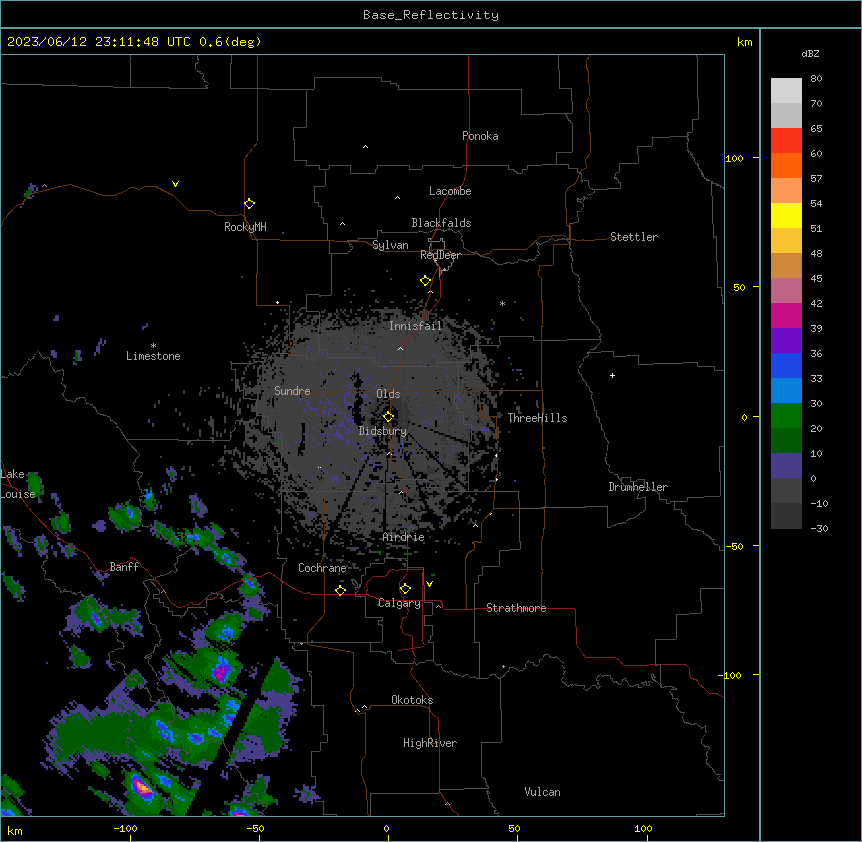The width and height of the screenshot is (862, 842).
Task: Select the magenta 39-42 dBZ legend swatch
Action: tap(786, 315)
